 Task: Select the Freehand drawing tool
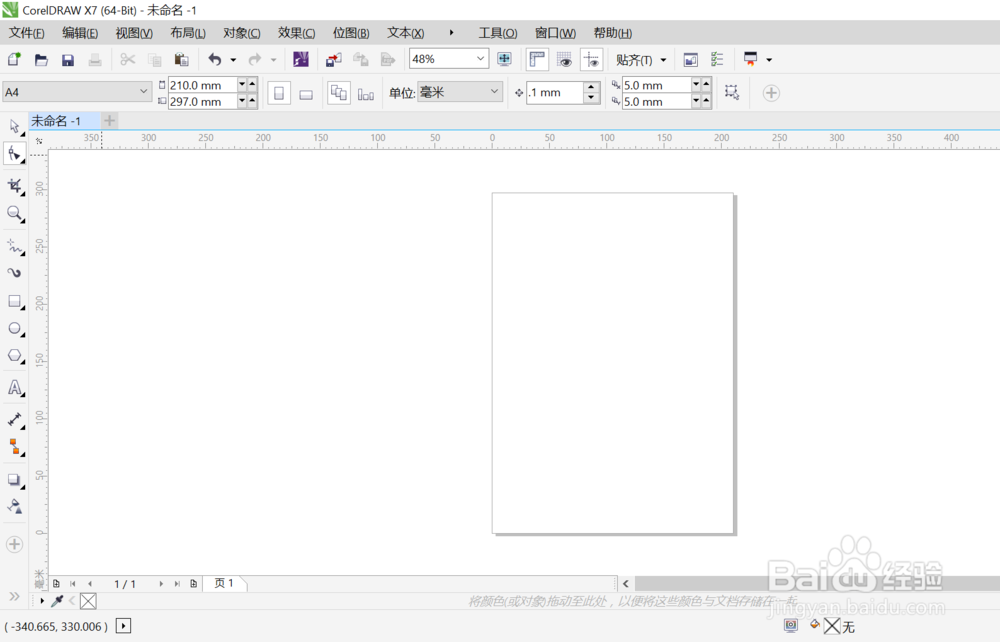point(14,246)
